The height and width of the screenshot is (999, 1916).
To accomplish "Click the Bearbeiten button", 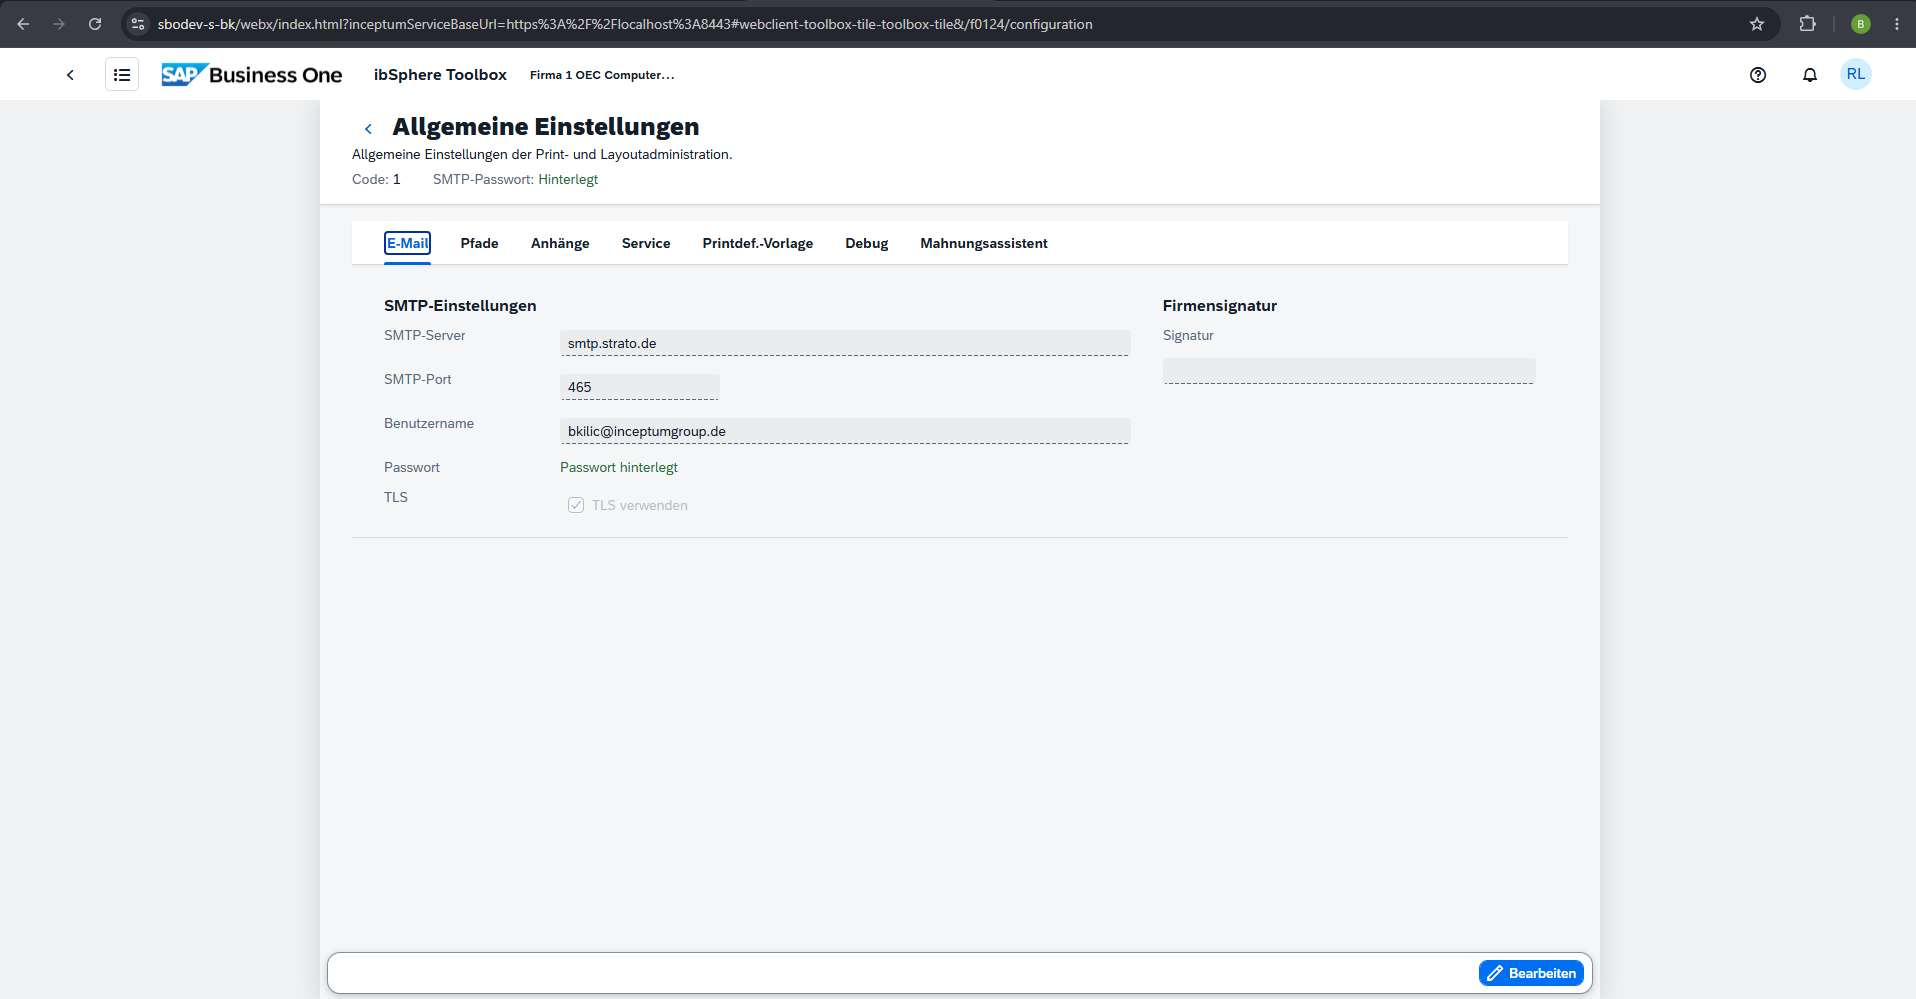I will pyautogui.click(x=1531, y=973).
